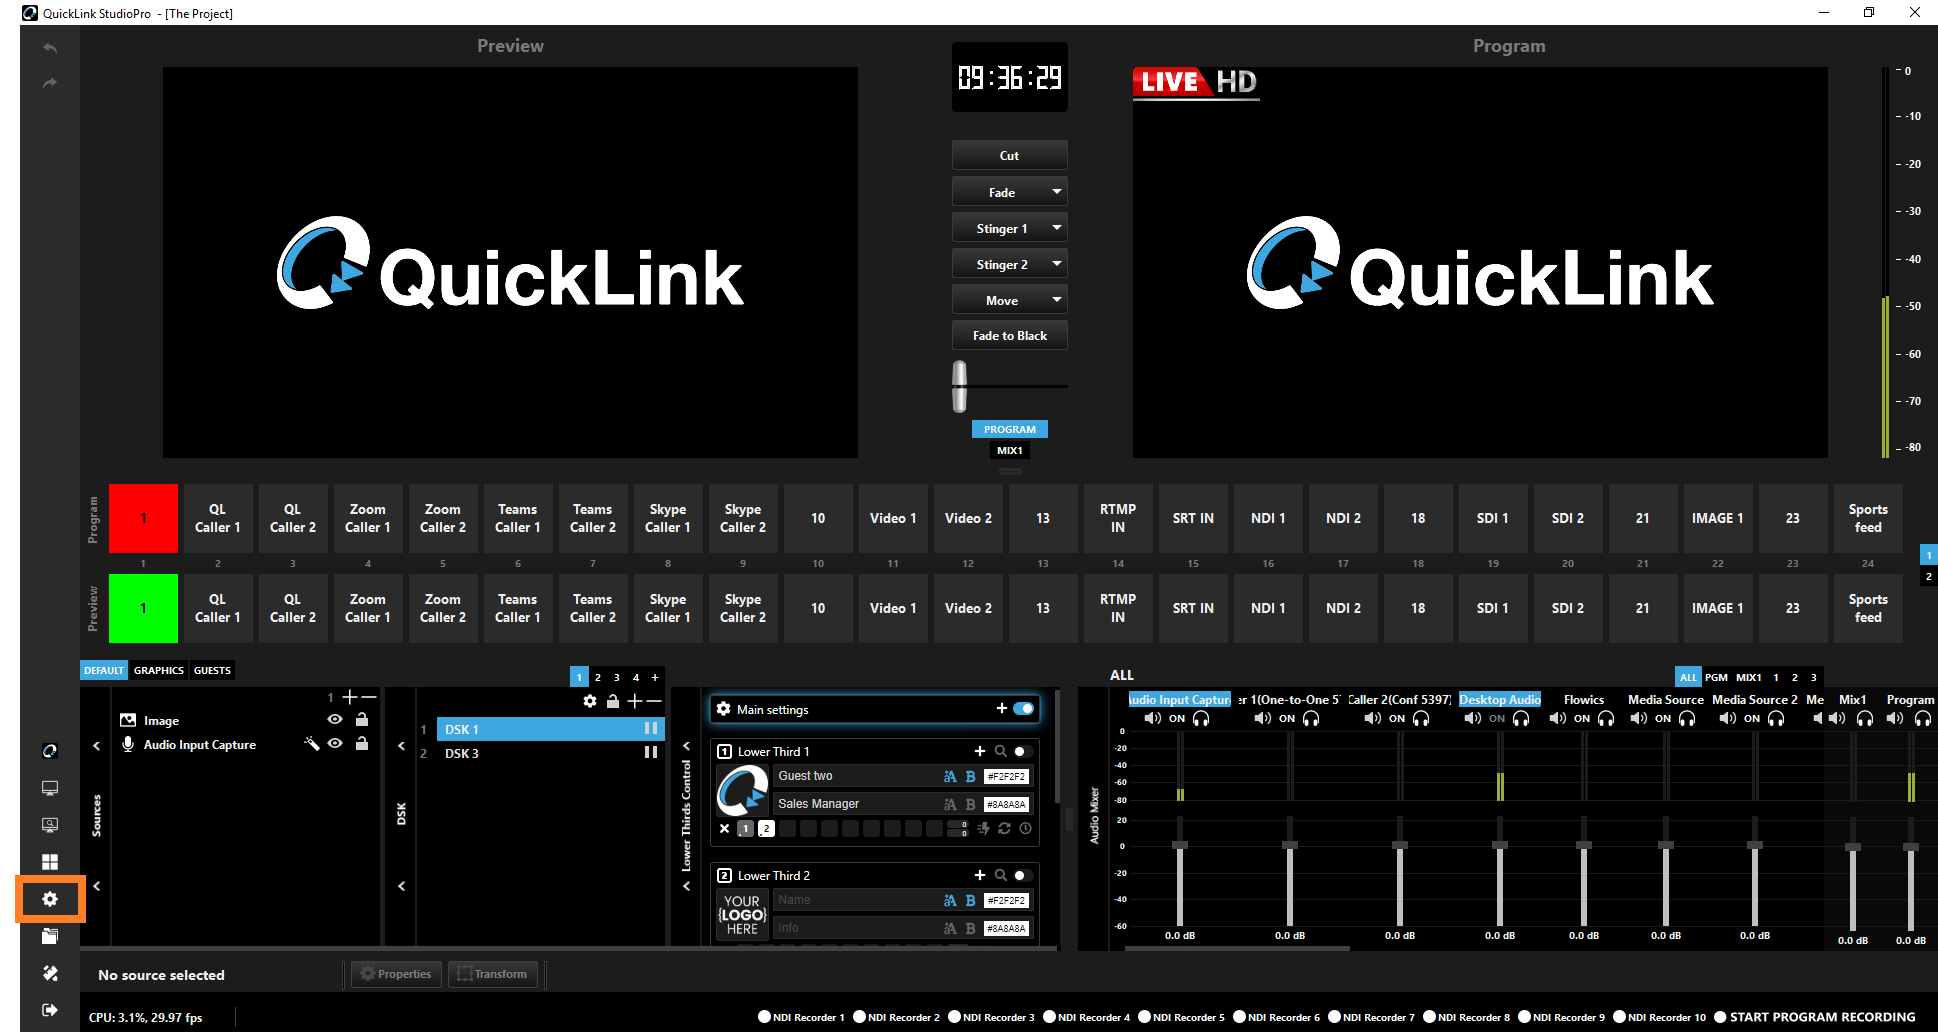
Task: Open the Fade transition dropdown
Action: [1057, 191]
